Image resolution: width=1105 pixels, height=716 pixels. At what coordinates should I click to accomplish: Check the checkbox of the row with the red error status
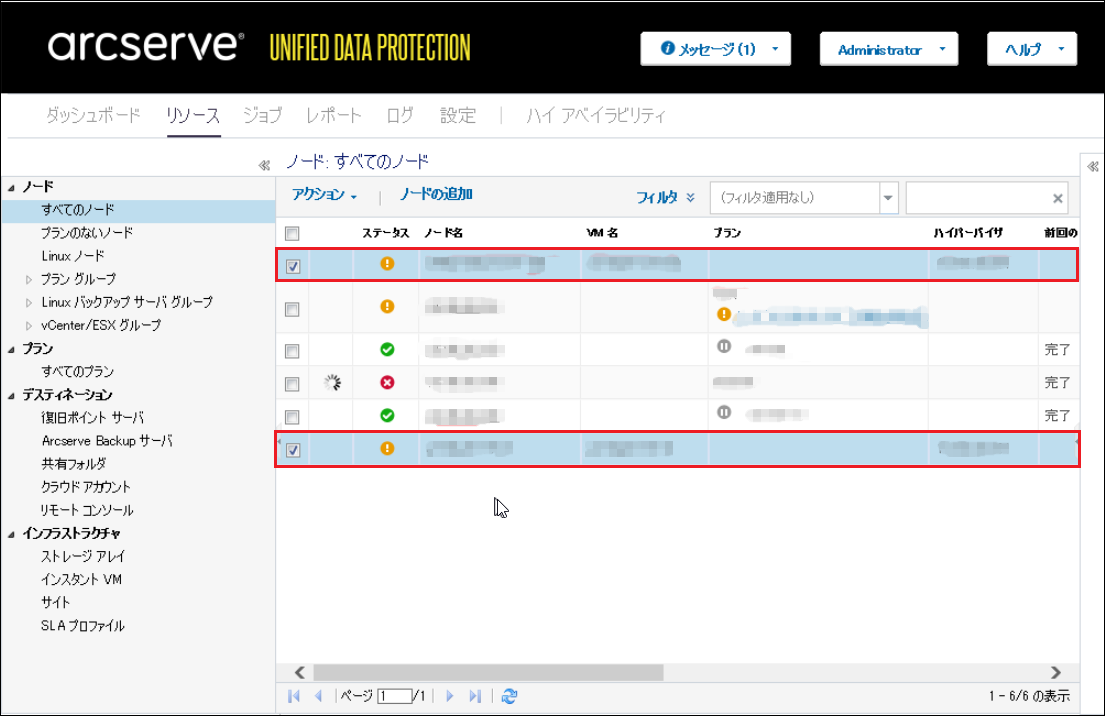[292, 383]
